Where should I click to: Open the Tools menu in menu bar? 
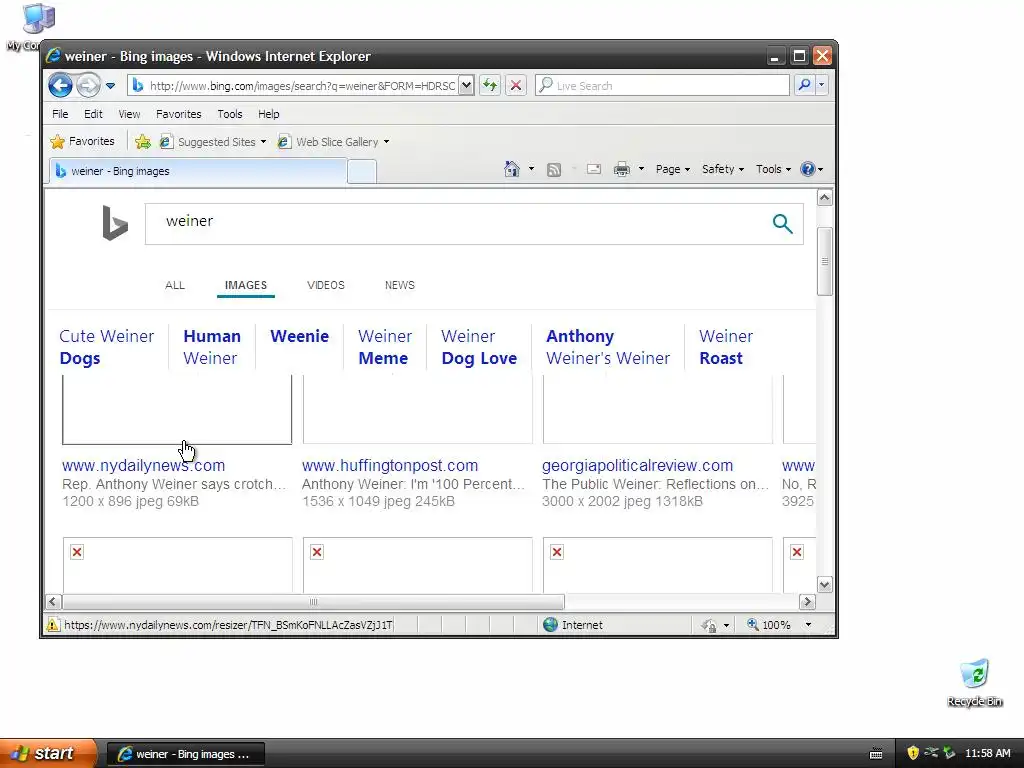[230, 114]
